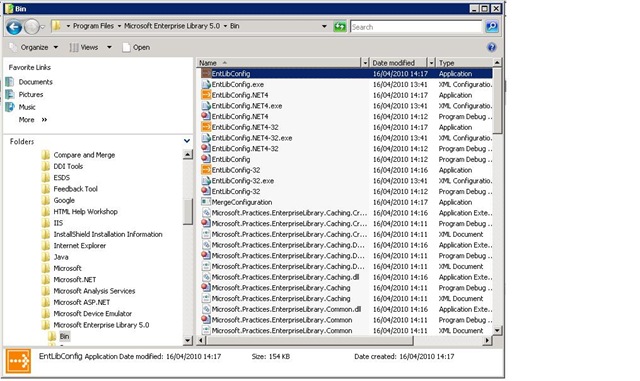Select the orange EntLibConfig.NET4-32 application icon
The height and width of the screenshot is (381, 640).
206,127
